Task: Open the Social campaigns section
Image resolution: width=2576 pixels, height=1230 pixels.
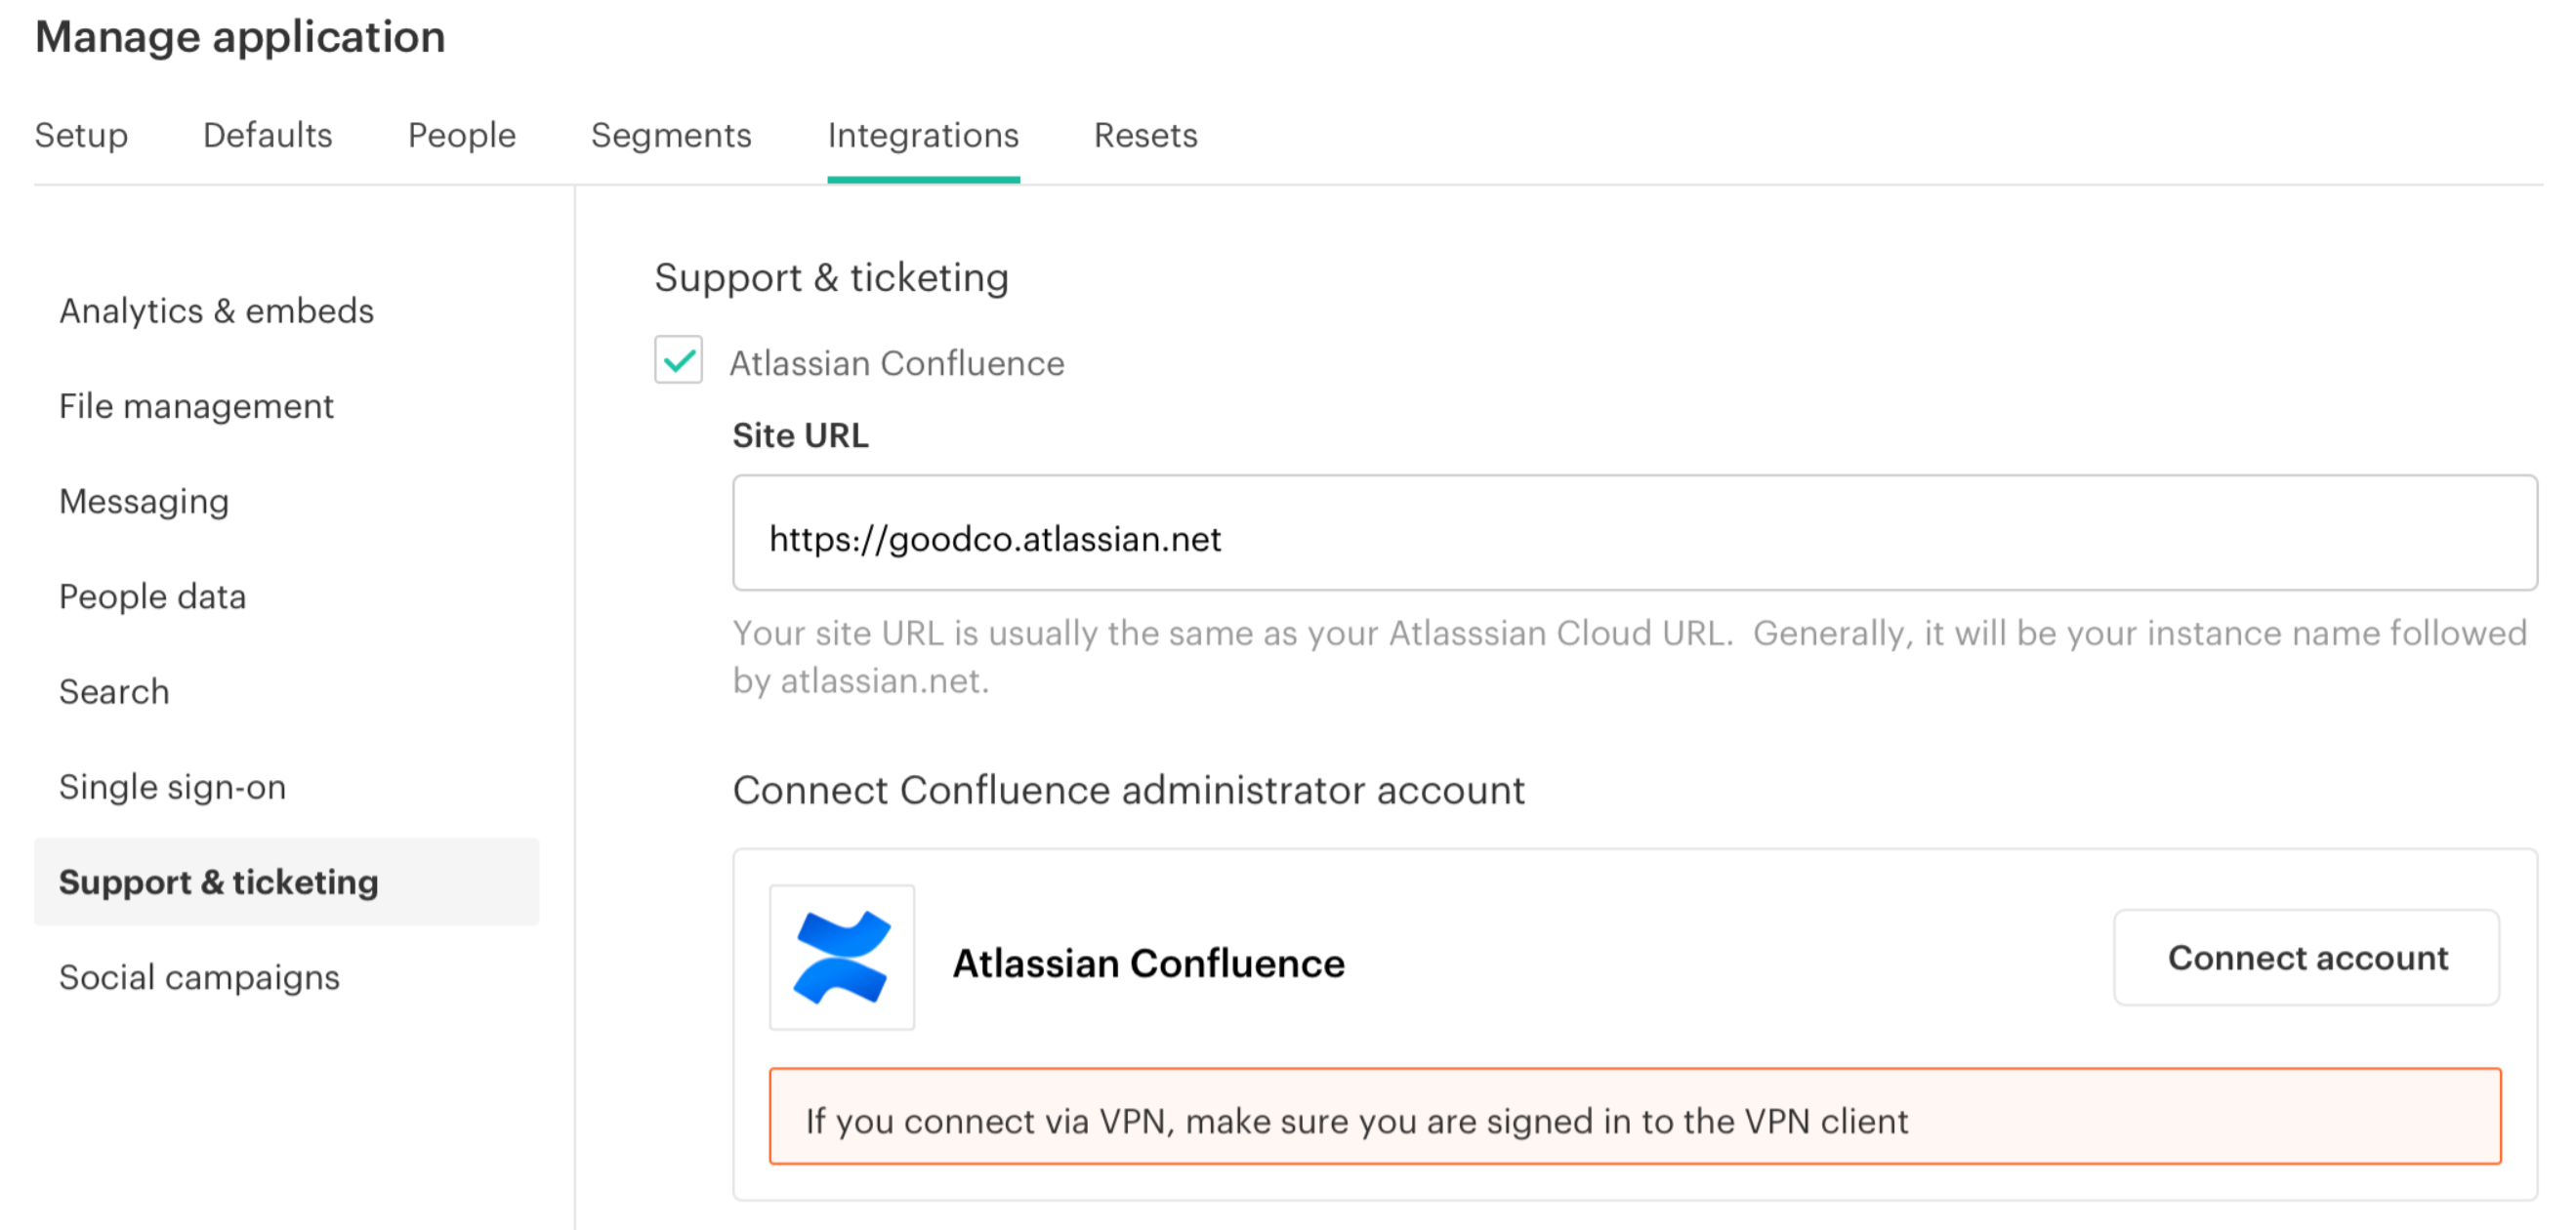Action: pyautogui.click(x=200, y=977)
